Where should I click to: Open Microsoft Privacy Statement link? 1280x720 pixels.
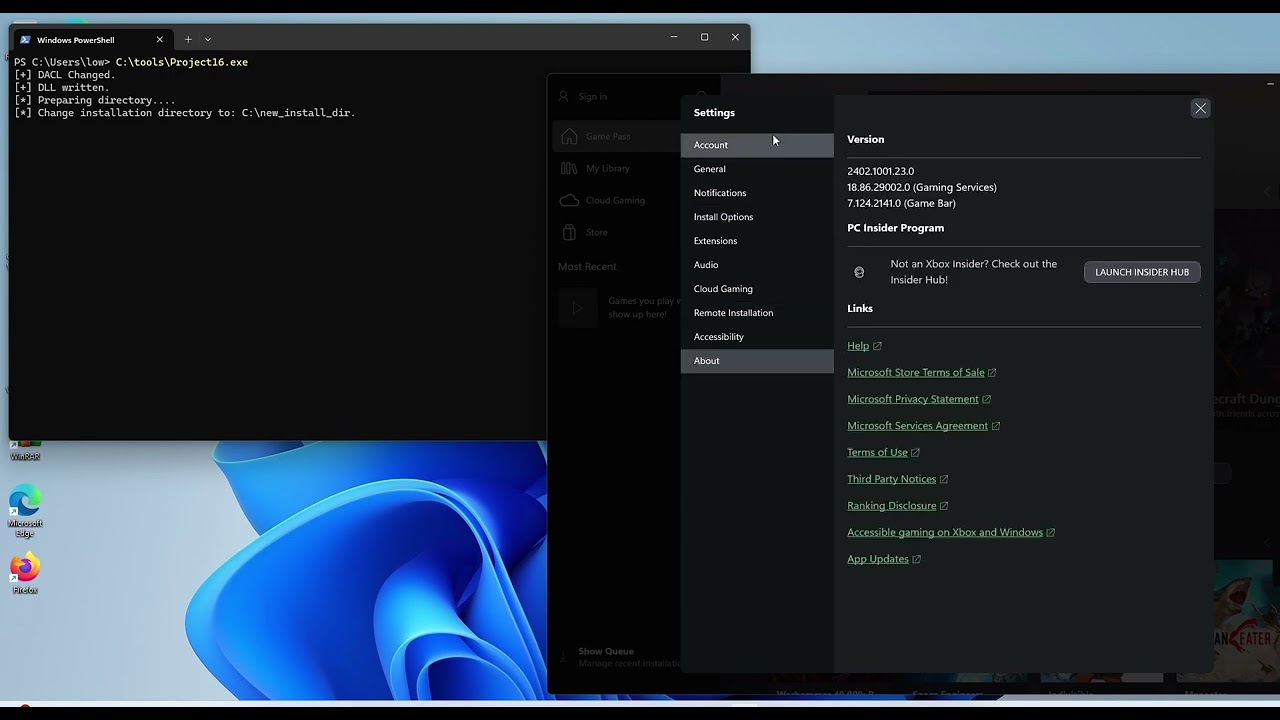[x=913, y=399]
